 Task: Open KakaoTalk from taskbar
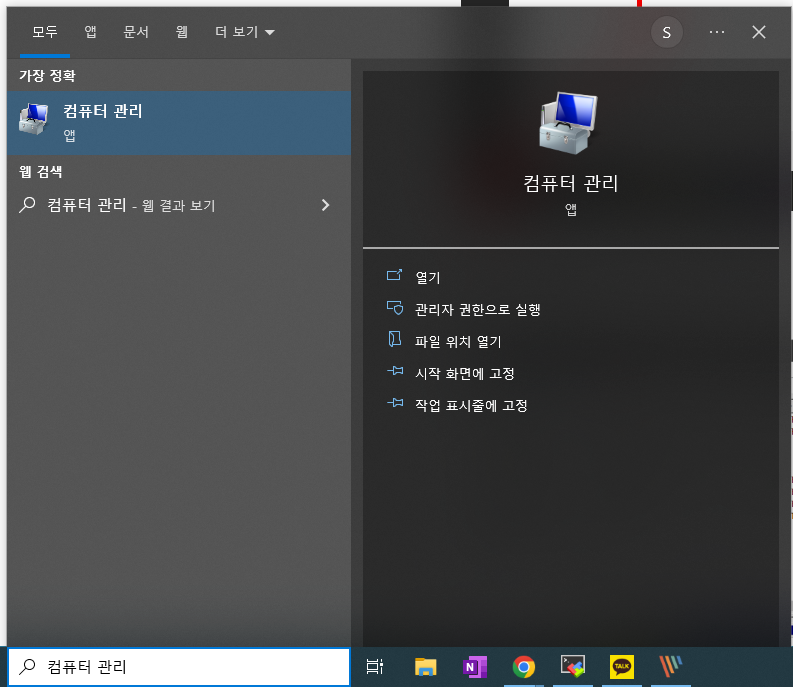(x=622, y=666)
